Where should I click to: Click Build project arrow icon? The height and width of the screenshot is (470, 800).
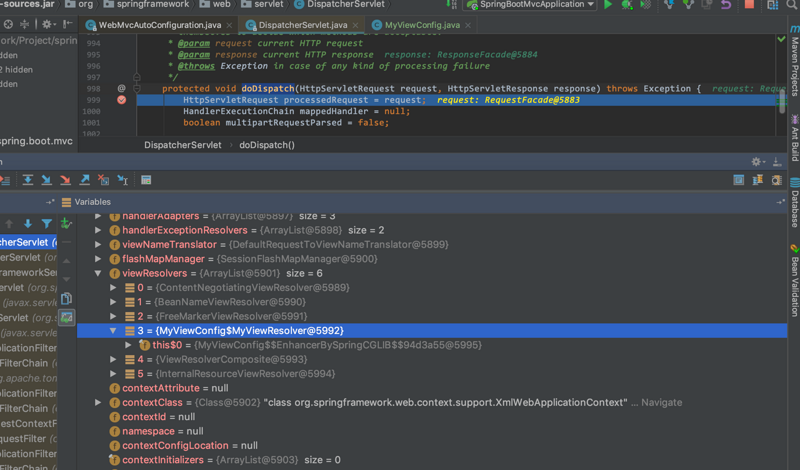(452, 5)
